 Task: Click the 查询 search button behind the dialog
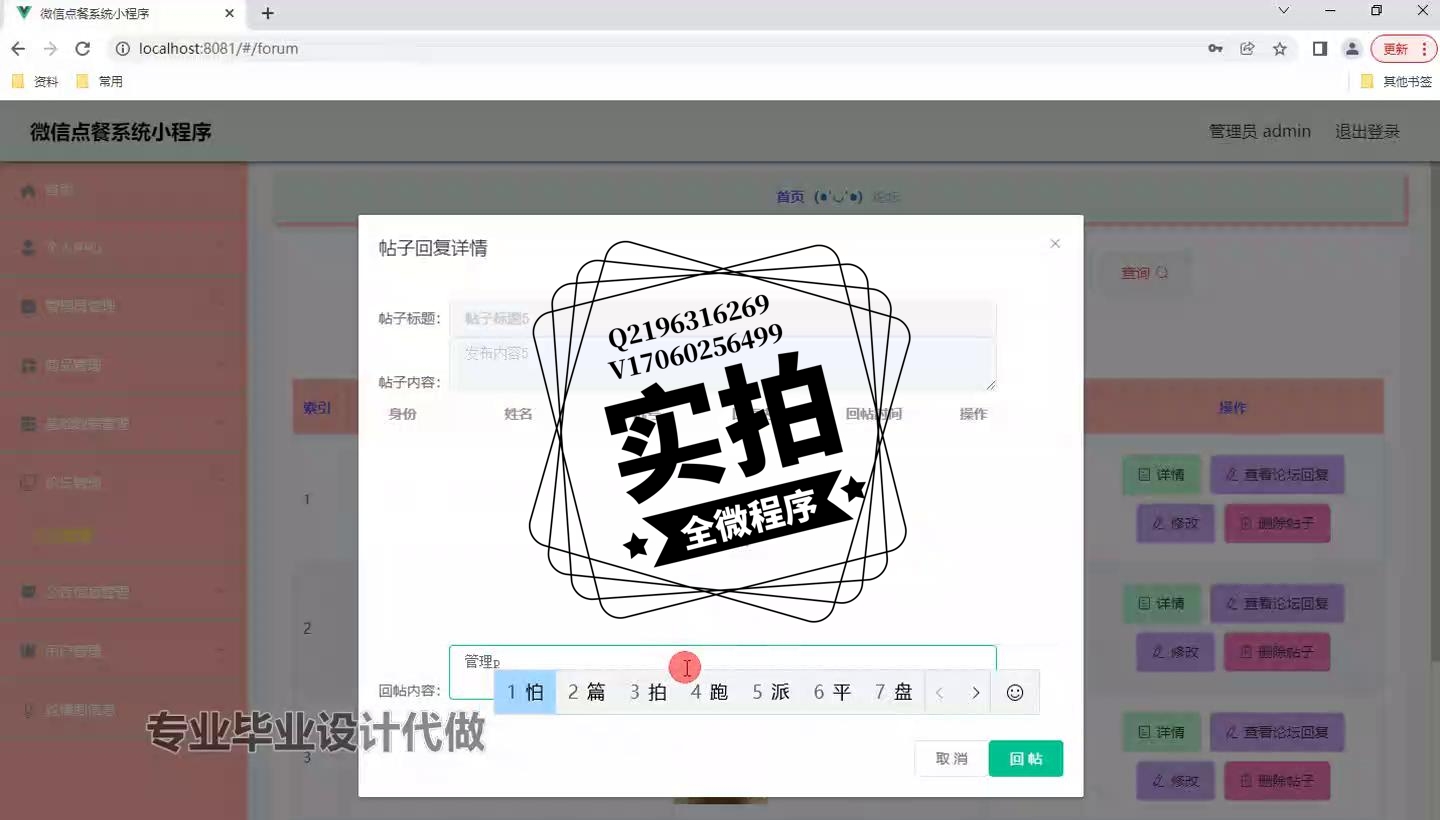coord(1144,272)
